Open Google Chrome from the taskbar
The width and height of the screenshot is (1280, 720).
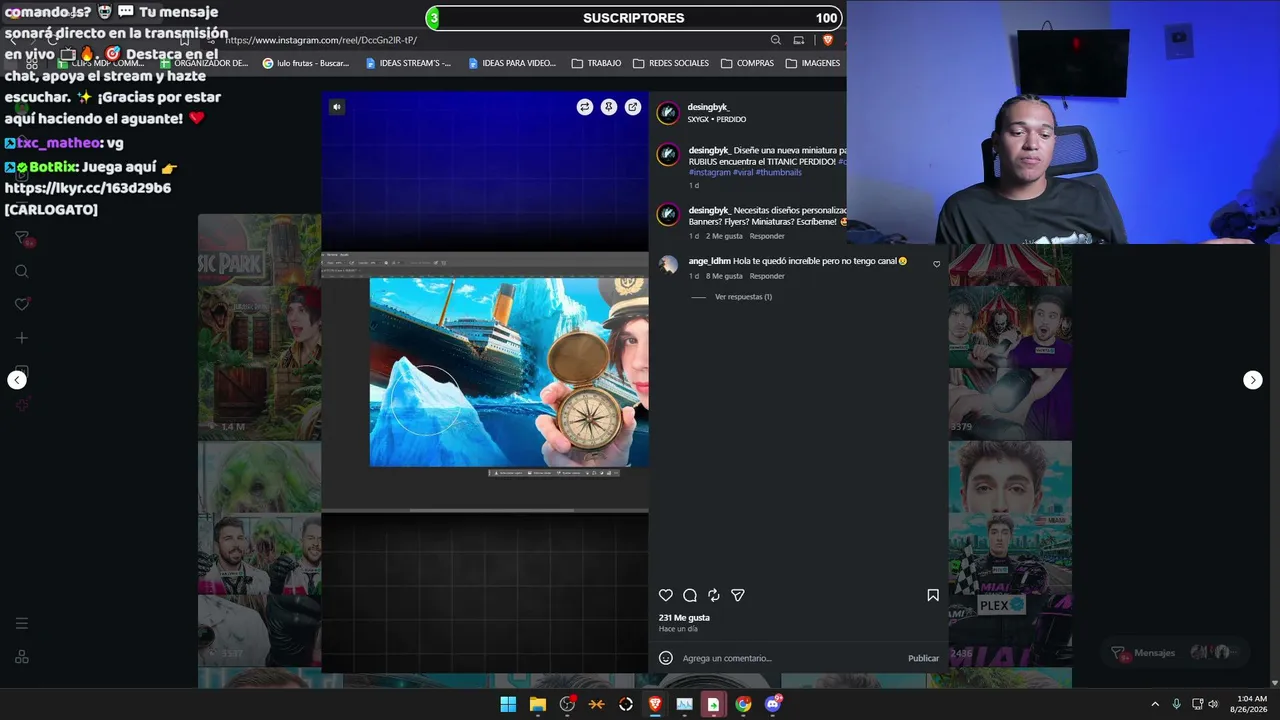(x=743, y=704)
